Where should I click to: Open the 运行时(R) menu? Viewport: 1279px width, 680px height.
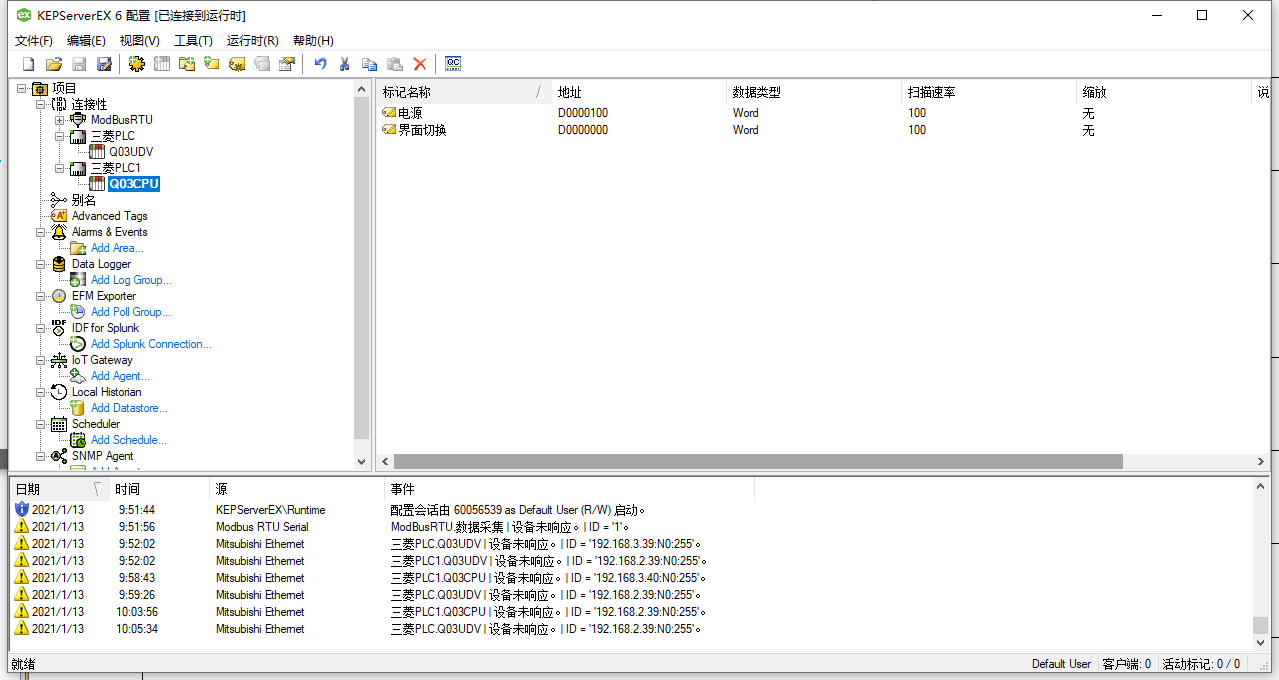click(x=253, y=41)
